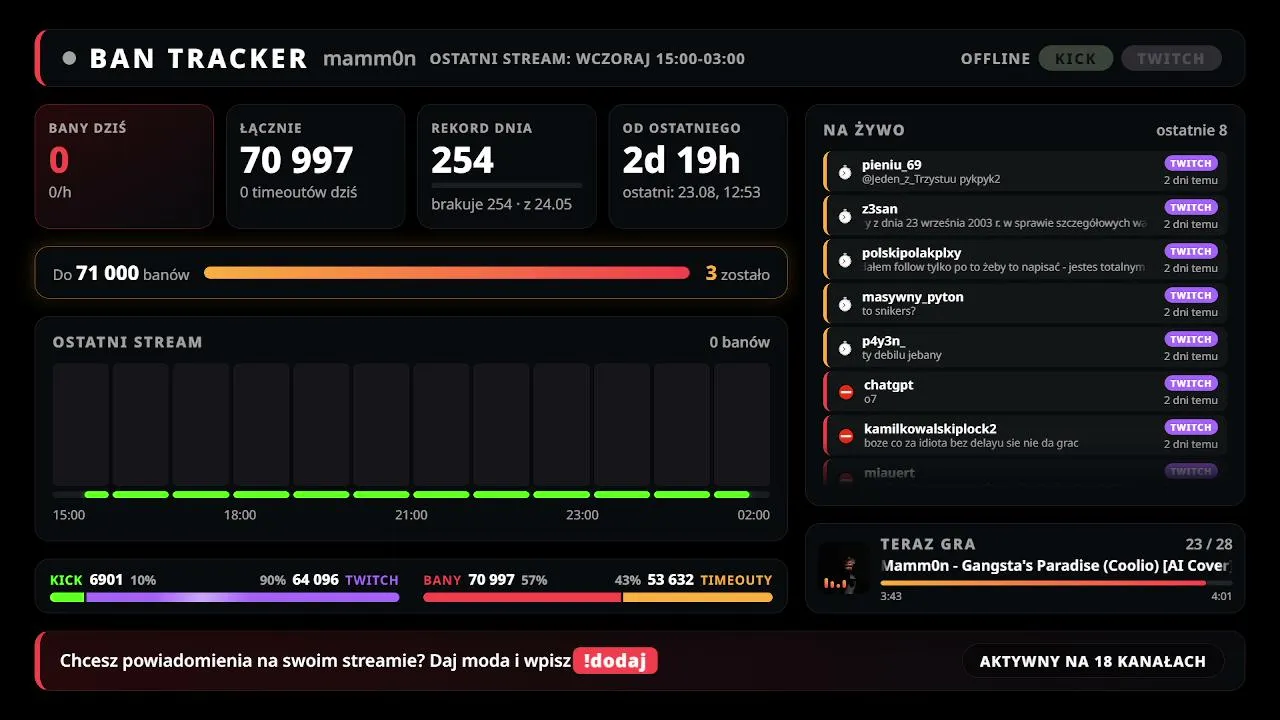Click the message 'boze co za idiota bez delayu'

tap(971, 443)
